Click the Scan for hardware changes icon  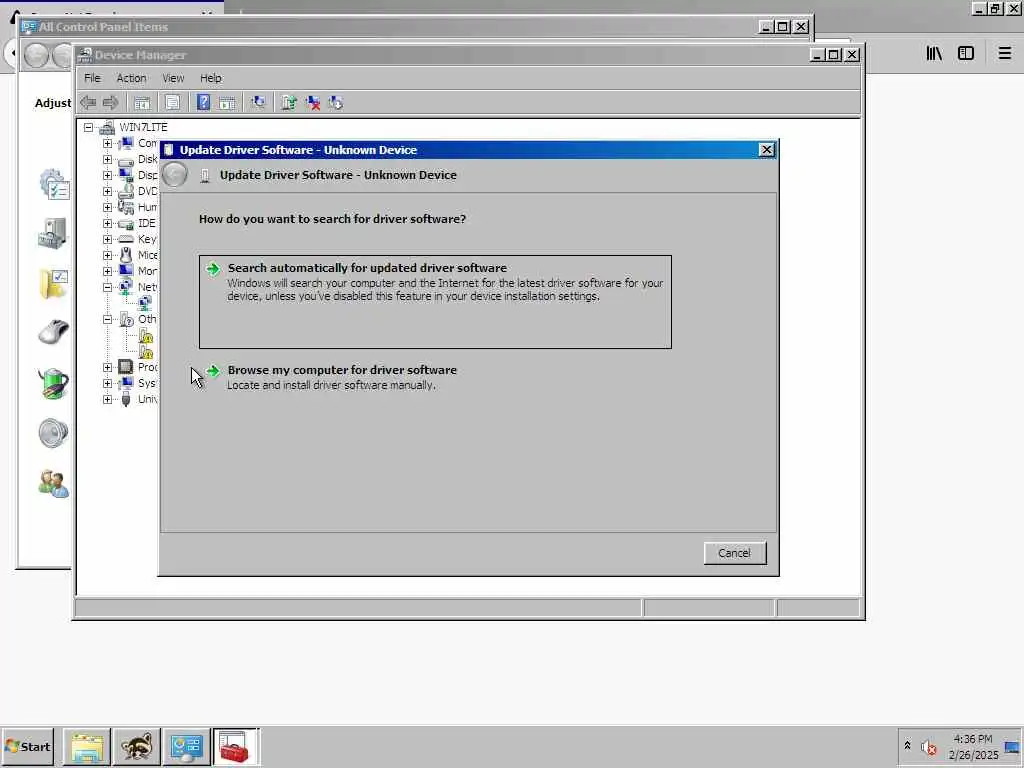[x=258, y=103]
